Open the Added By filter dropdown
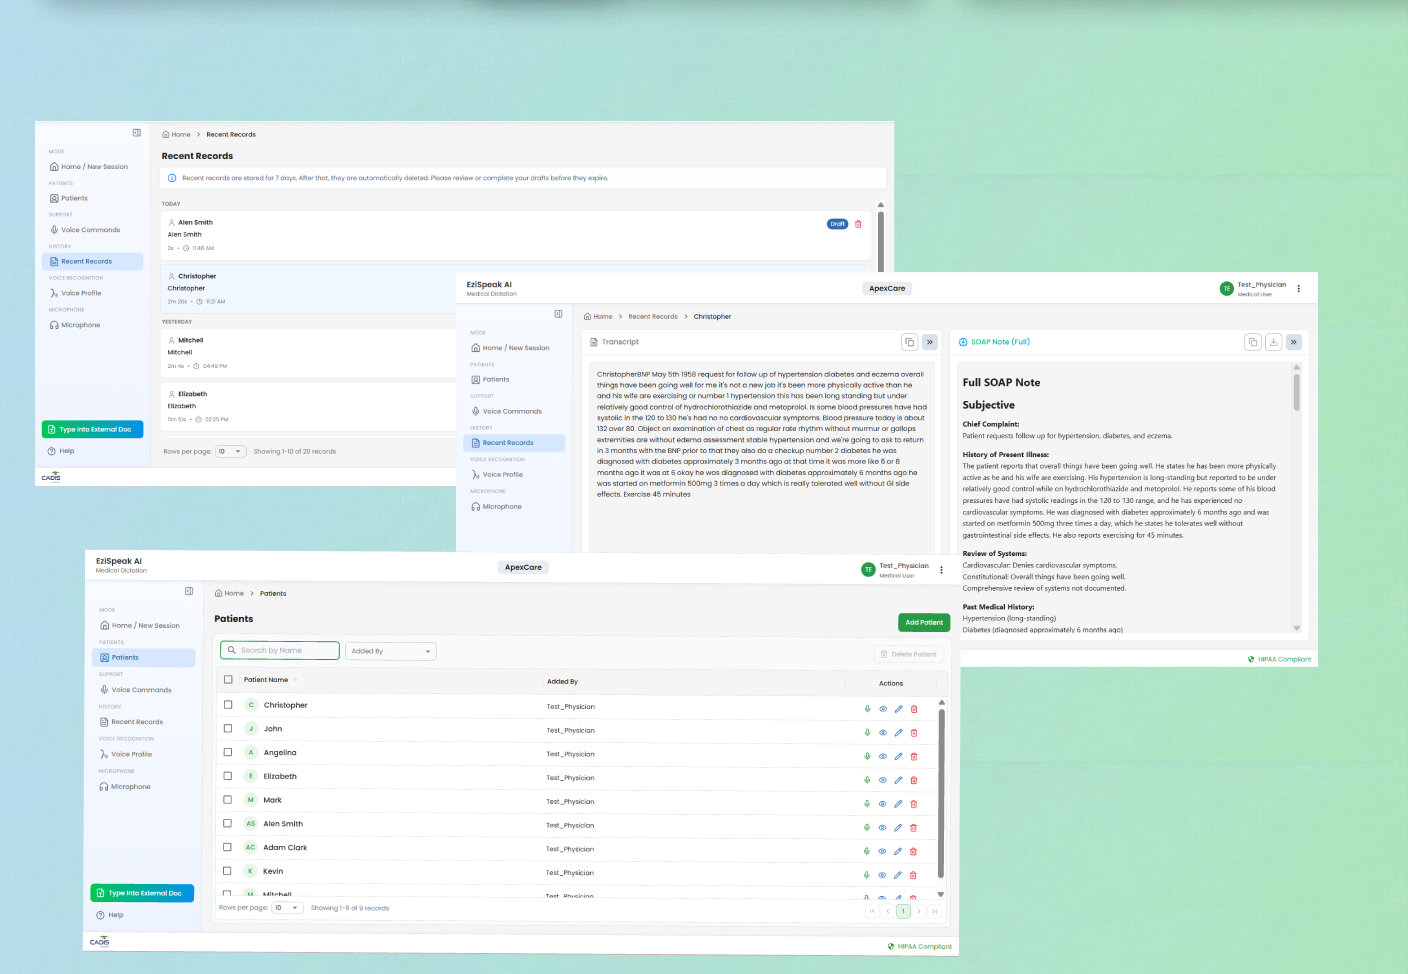 390,650
